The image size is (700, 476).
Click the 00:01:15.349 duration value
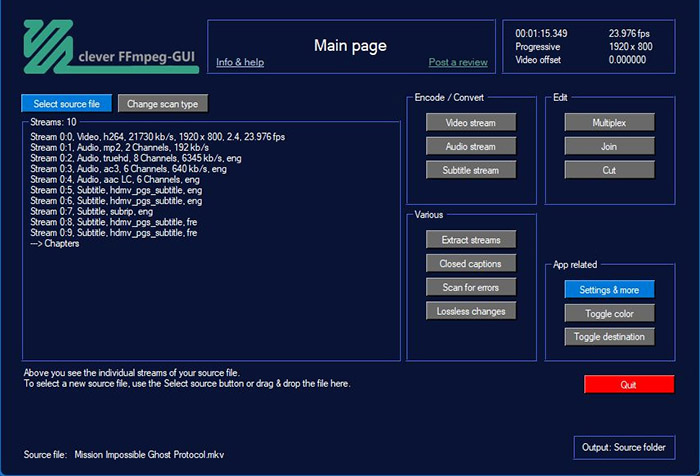tap(541, 33)
